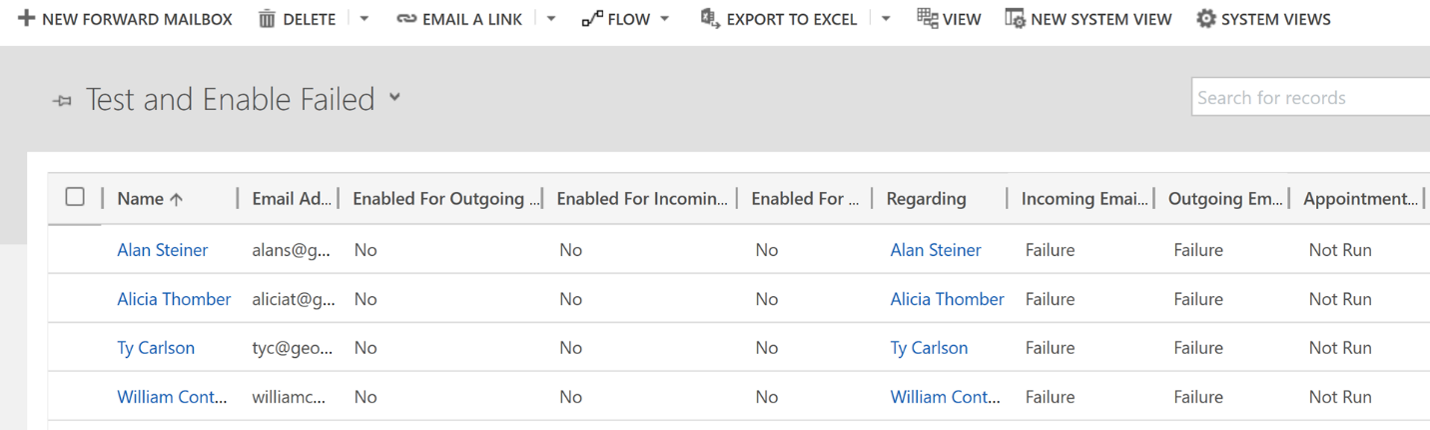Click the Delete trash can icon
Image resolution: width=1430 pixels, height=430 pixels.
point(267,18)
